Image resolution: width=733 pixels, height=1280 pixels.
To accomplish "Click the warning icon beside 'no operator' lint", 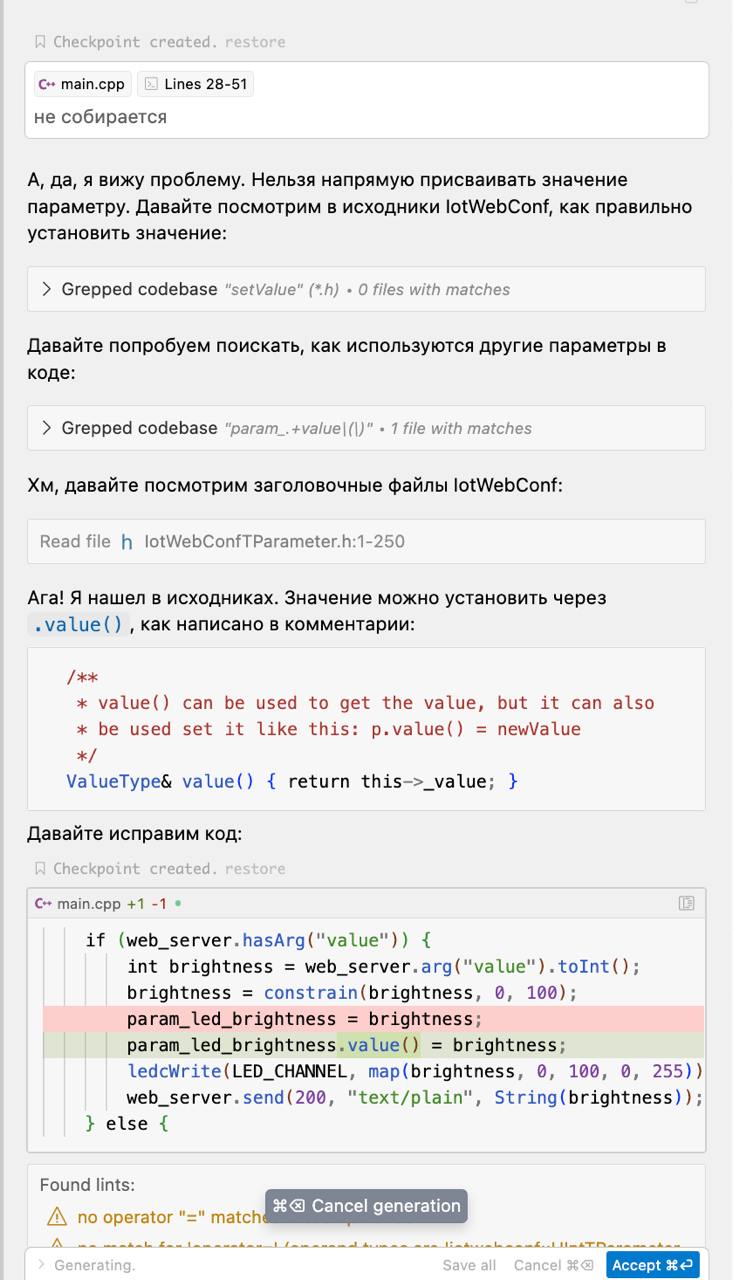I will [57, 1218].
